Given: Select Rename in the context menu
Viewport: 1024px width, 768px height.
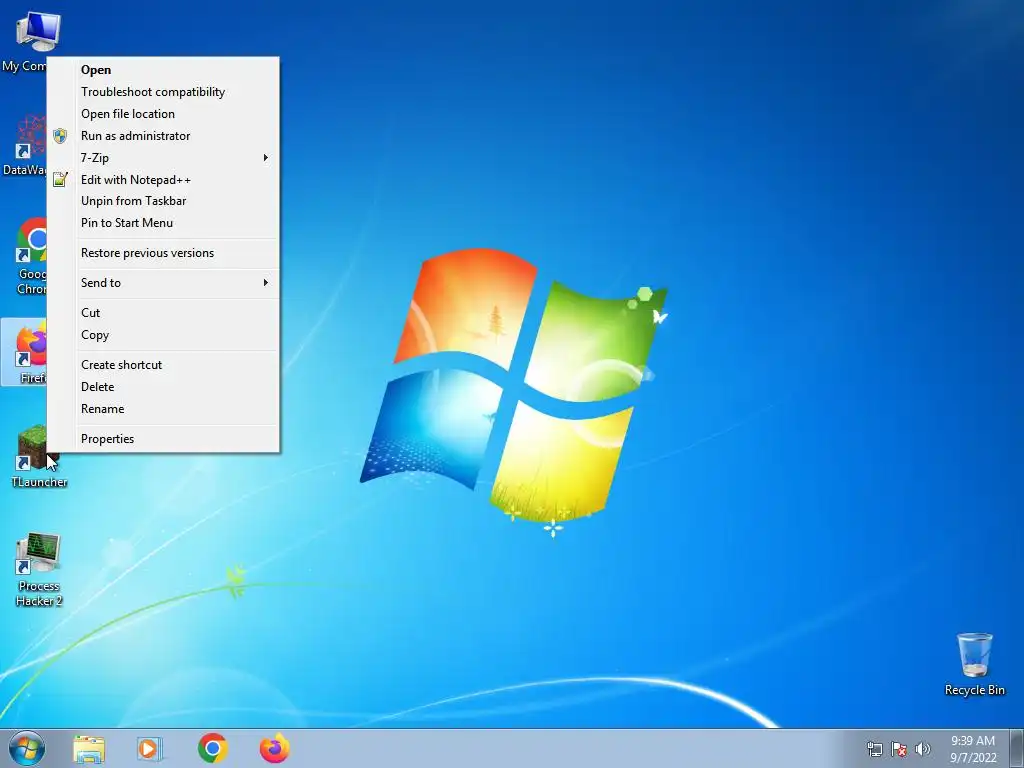Looking at the screenshot, I should pyautogui.click(x=163, y=409).
